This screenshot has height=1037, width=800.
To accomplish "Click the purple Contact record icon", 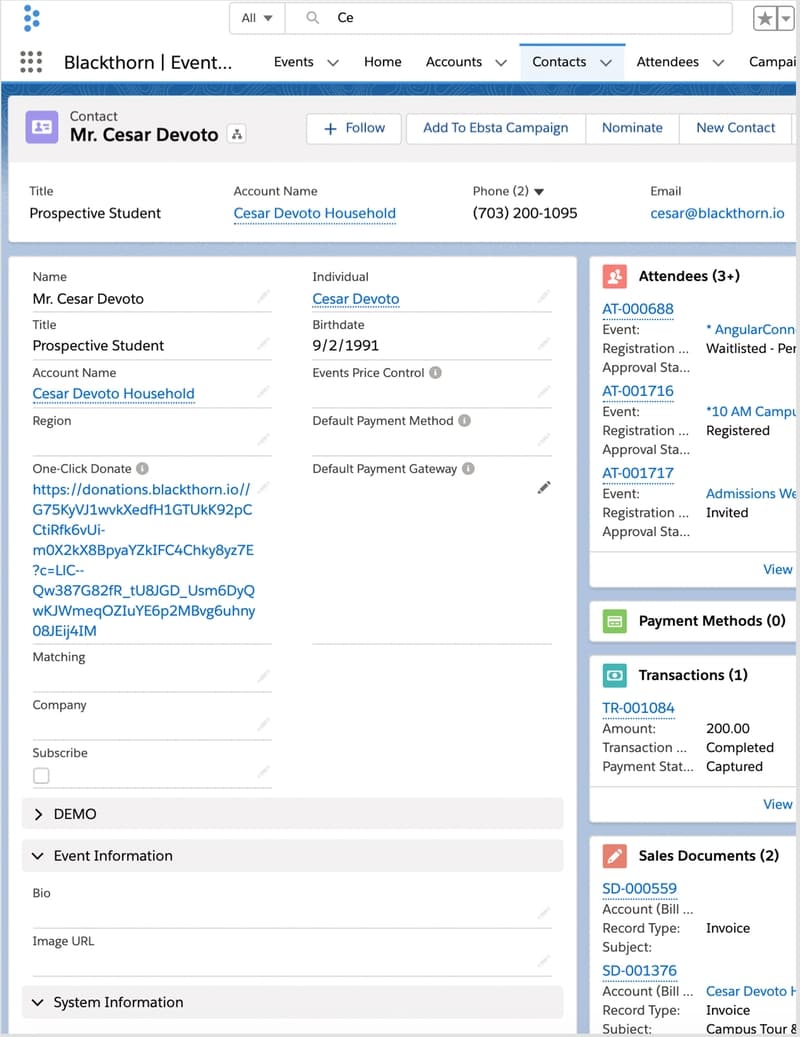I will [x=42, y=126].
